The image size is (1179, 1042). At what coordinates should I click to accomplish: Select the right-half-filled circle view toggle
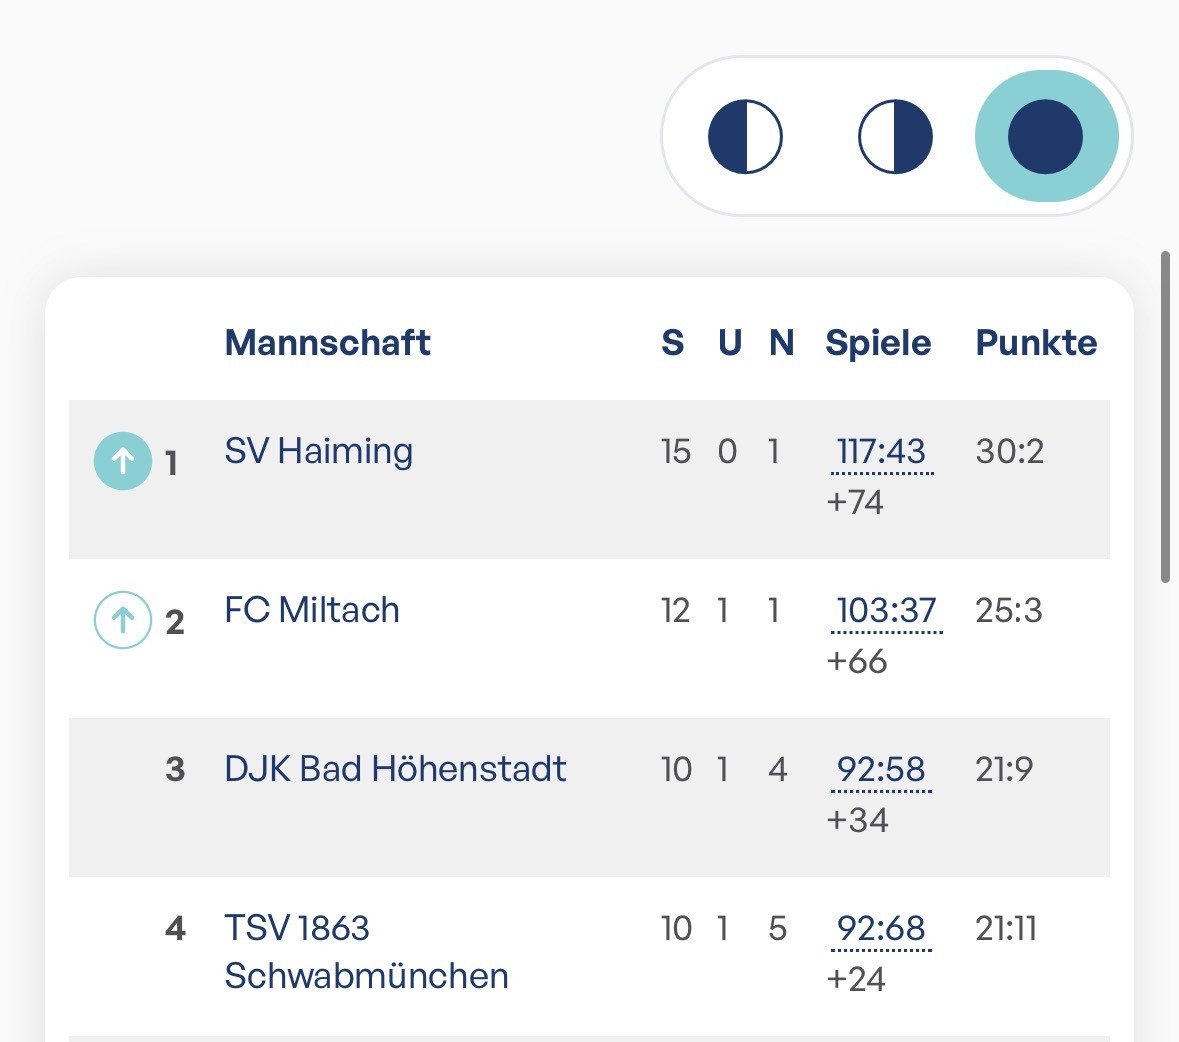point(895,137)
